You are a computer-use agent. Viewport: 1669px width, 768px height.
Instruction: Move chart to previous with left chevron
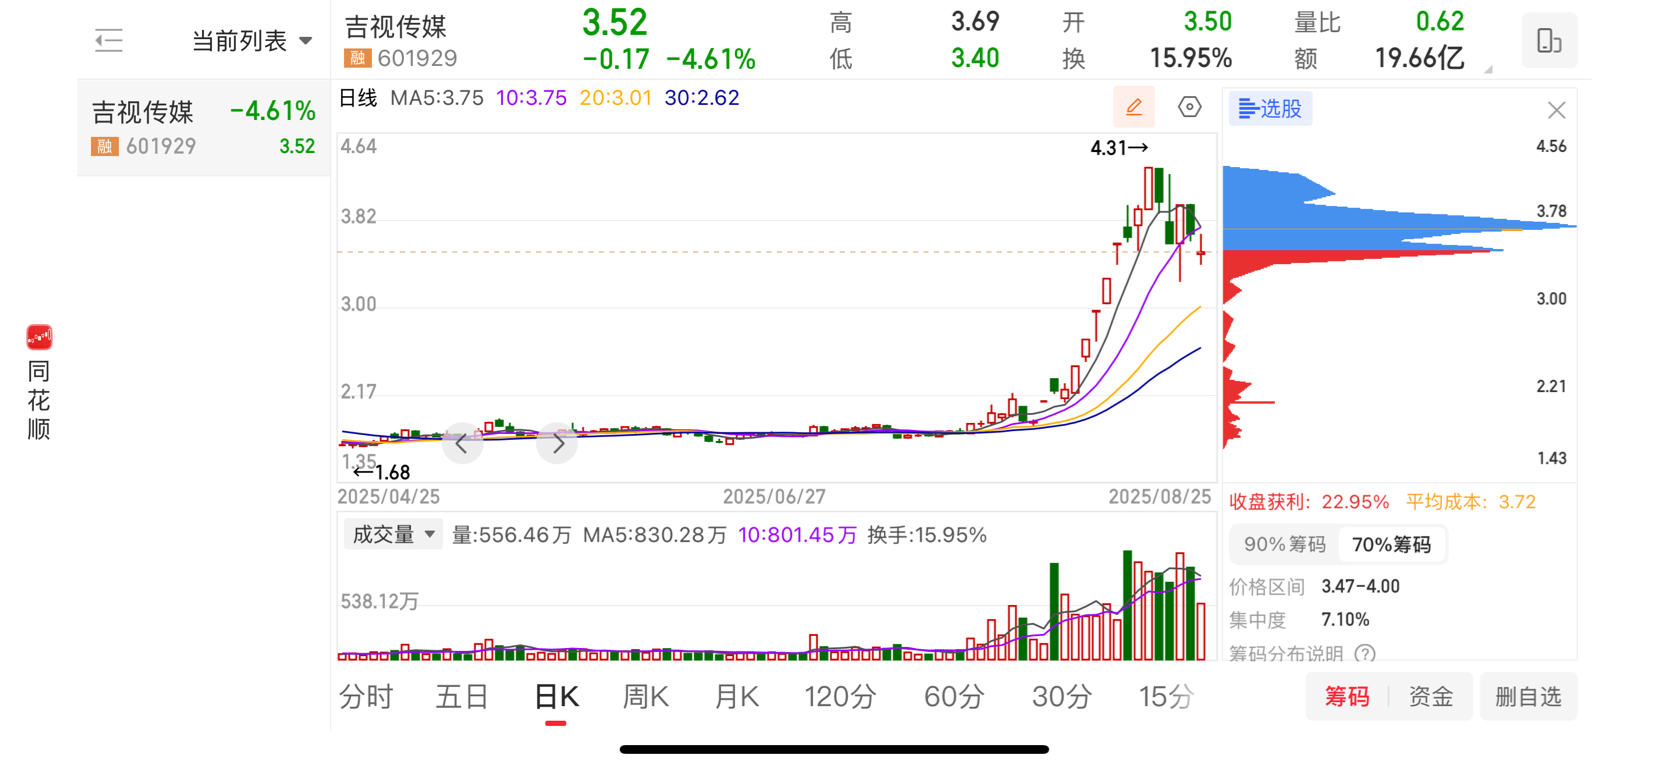point(462,444)
